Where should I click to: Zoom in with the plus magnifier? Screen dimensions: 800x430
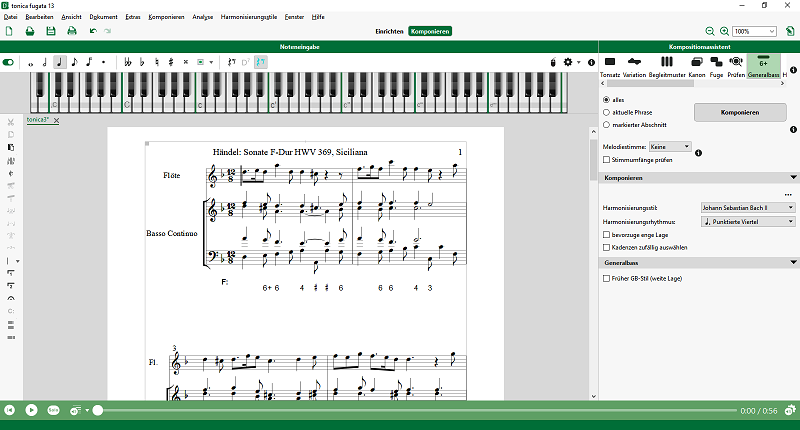pyautogui.click(x=724, y=31)
